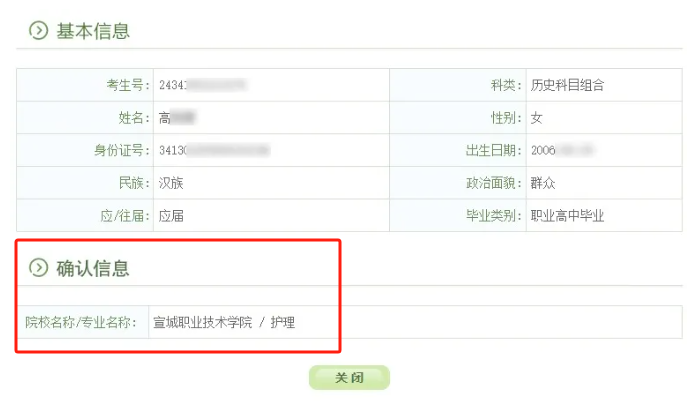Click the arrow icon beside 确认信息
The height and width of the screenshot is (411, 696).
pyautogui.click(x=38, y=268)
